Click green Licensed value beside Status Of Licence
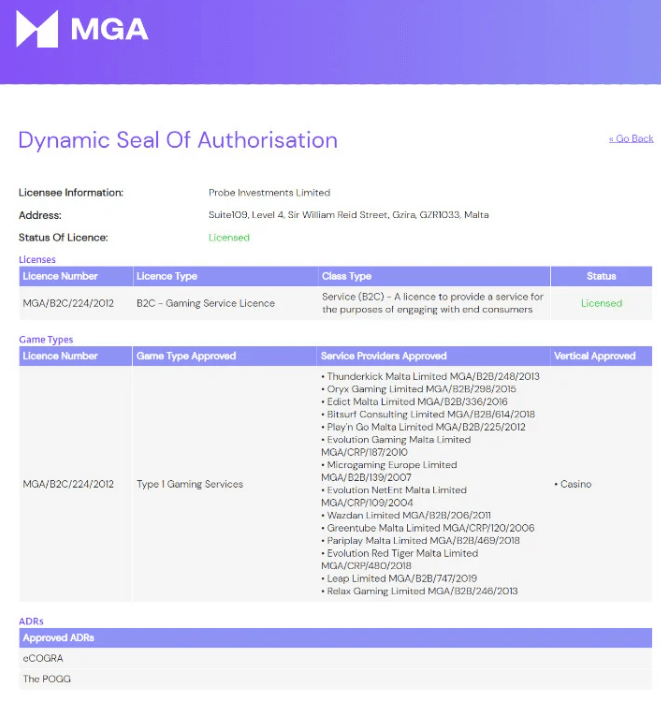The width and height of the screenshot is (661, 702). coord(229,238)
